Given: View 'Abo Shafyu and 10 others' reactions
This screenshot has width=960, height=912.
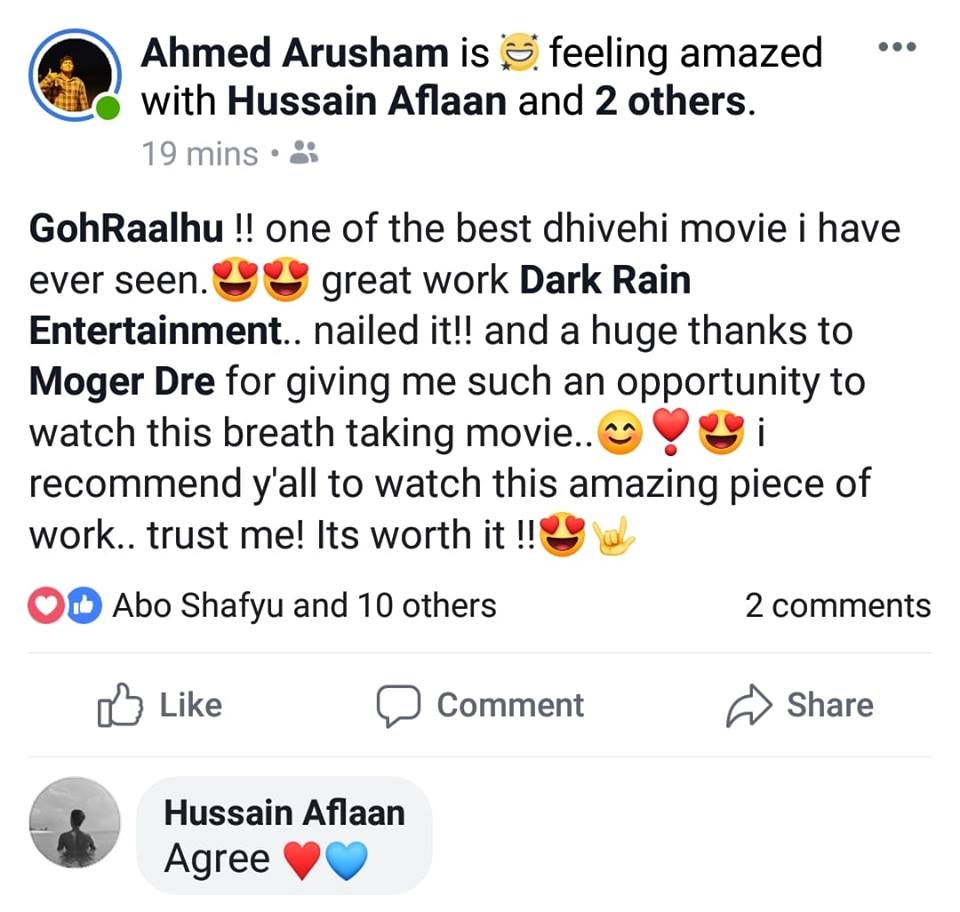Looking at the screenshot, I should (304, 606).
